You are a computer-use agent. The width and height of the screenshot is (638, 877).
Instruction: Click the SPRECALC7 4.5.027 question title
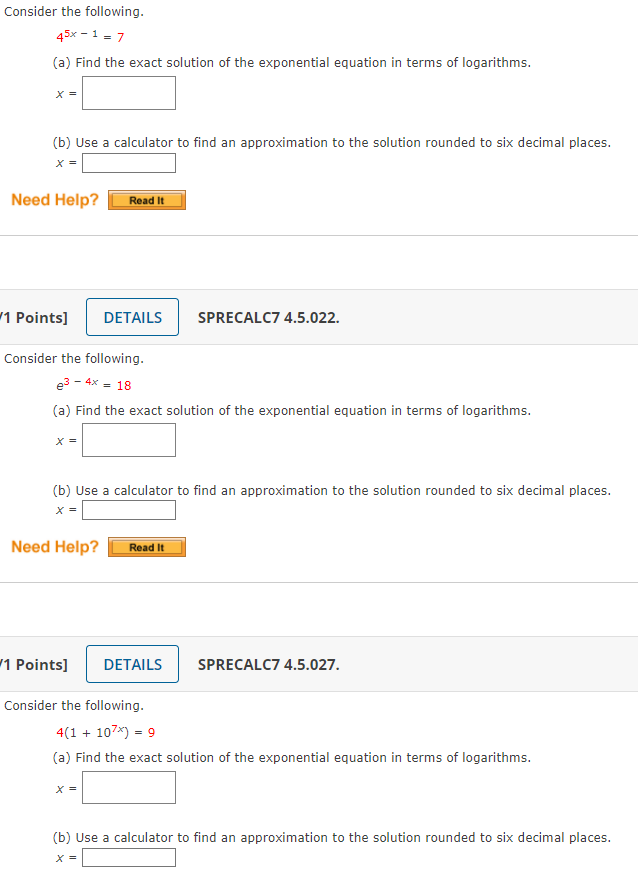coord(268,664)
